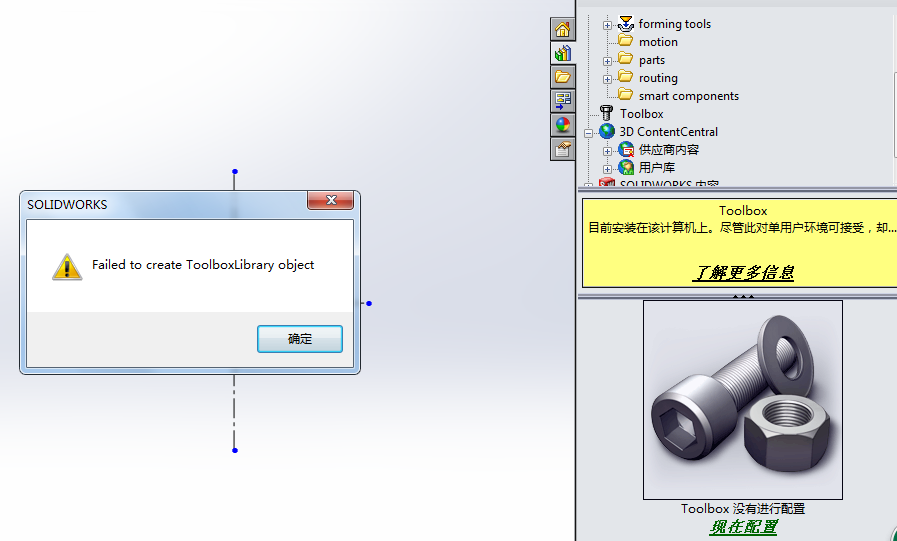The width and height of the screenshot is (897, 541).
Task: Click the smart components folder icon
Action: [626, 94]
